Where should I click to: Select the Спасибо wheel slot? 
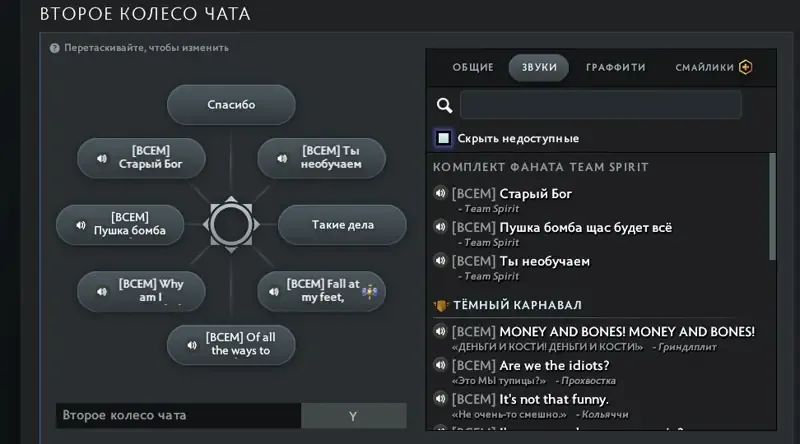click(231, 105)
